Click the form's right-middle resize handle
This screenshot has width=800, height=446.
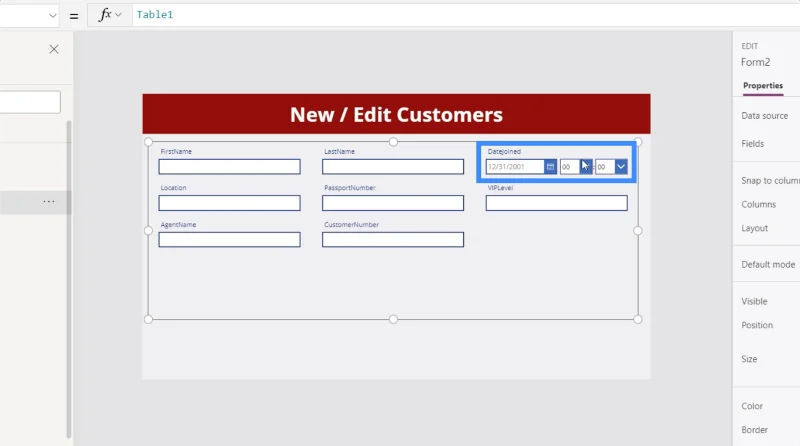point(638,231)
